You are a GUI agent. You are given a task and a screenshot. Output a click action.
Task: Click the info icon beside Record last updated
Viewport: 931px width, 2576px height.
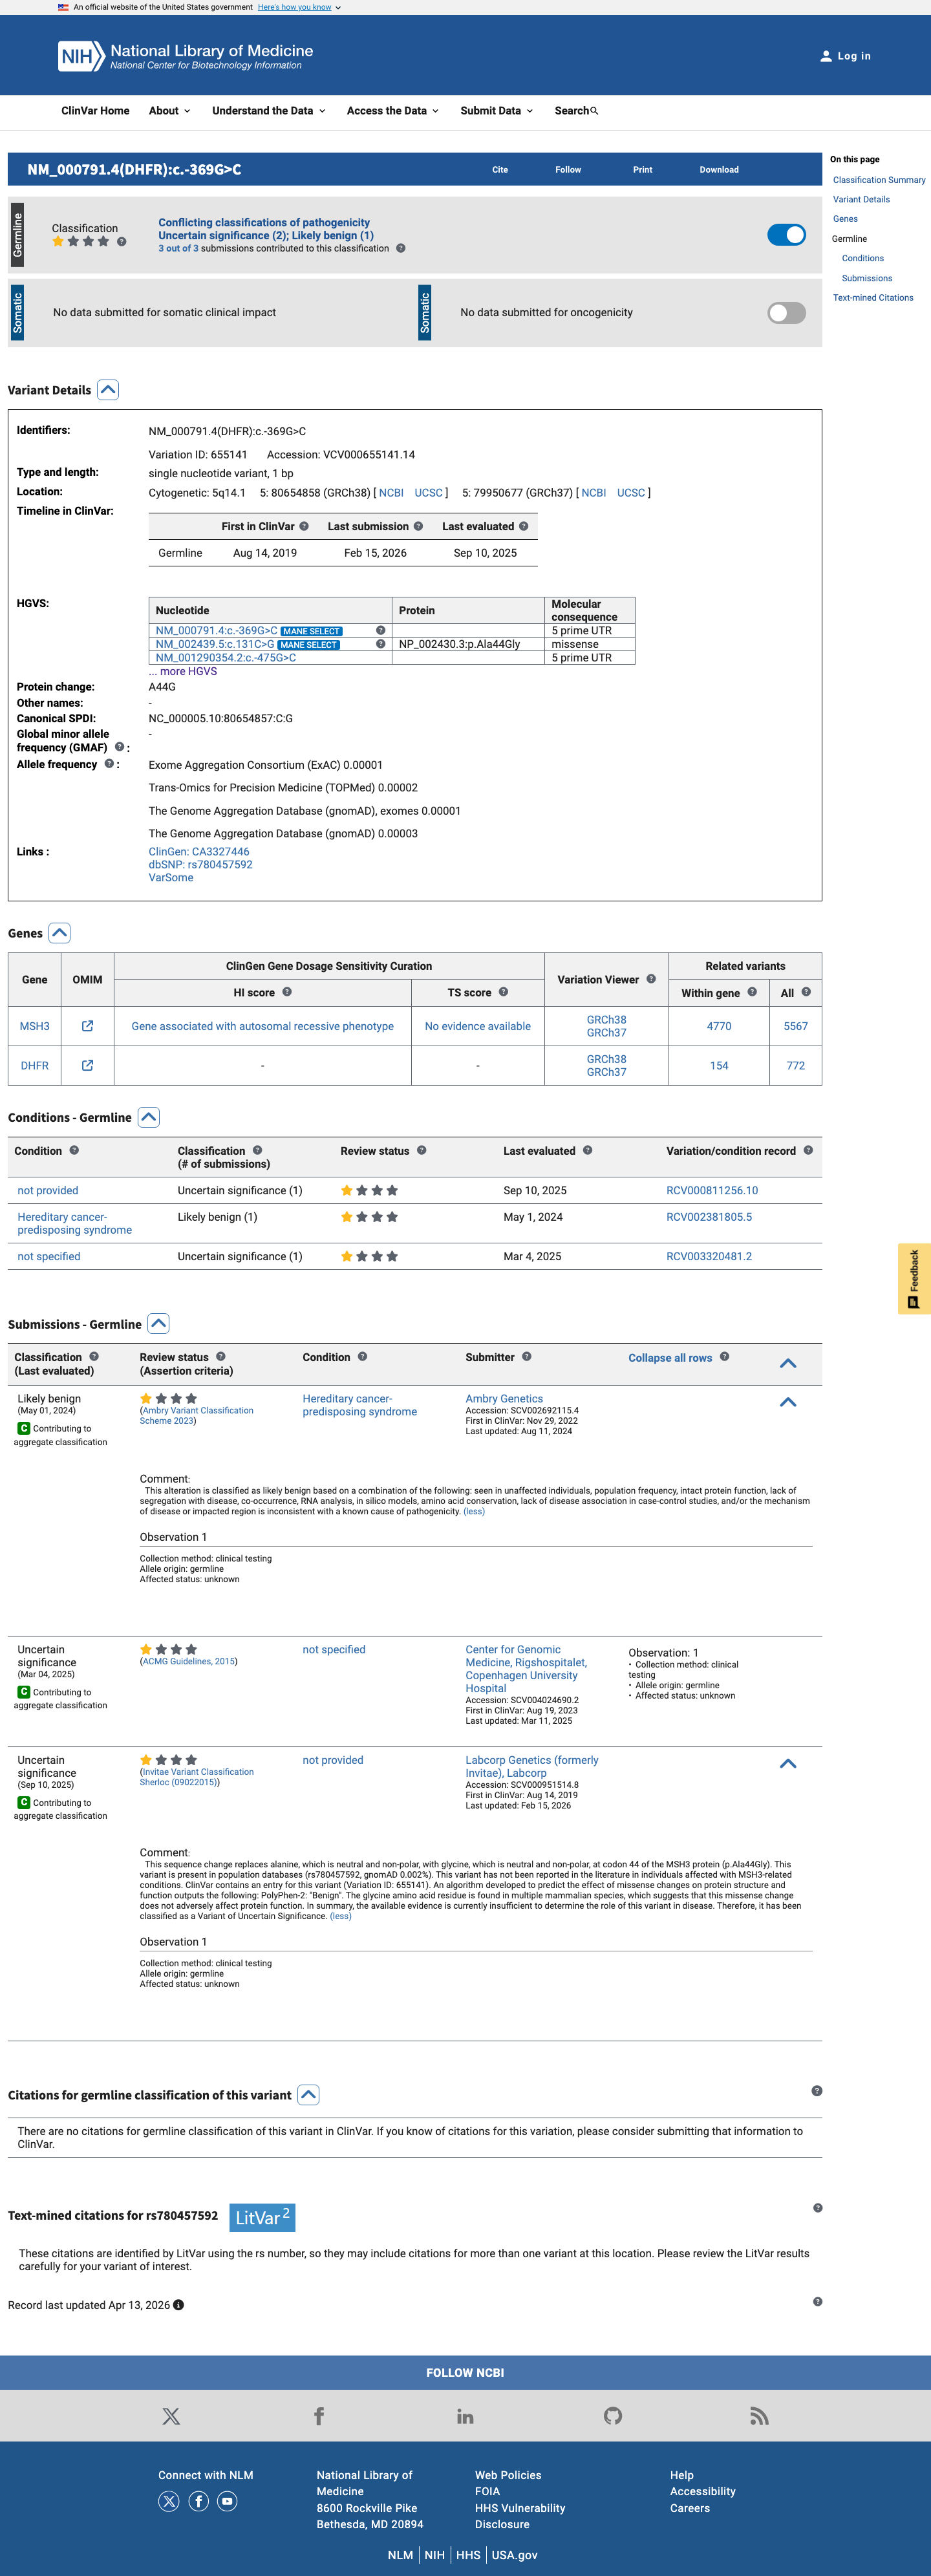click(x=179, y=2305)
